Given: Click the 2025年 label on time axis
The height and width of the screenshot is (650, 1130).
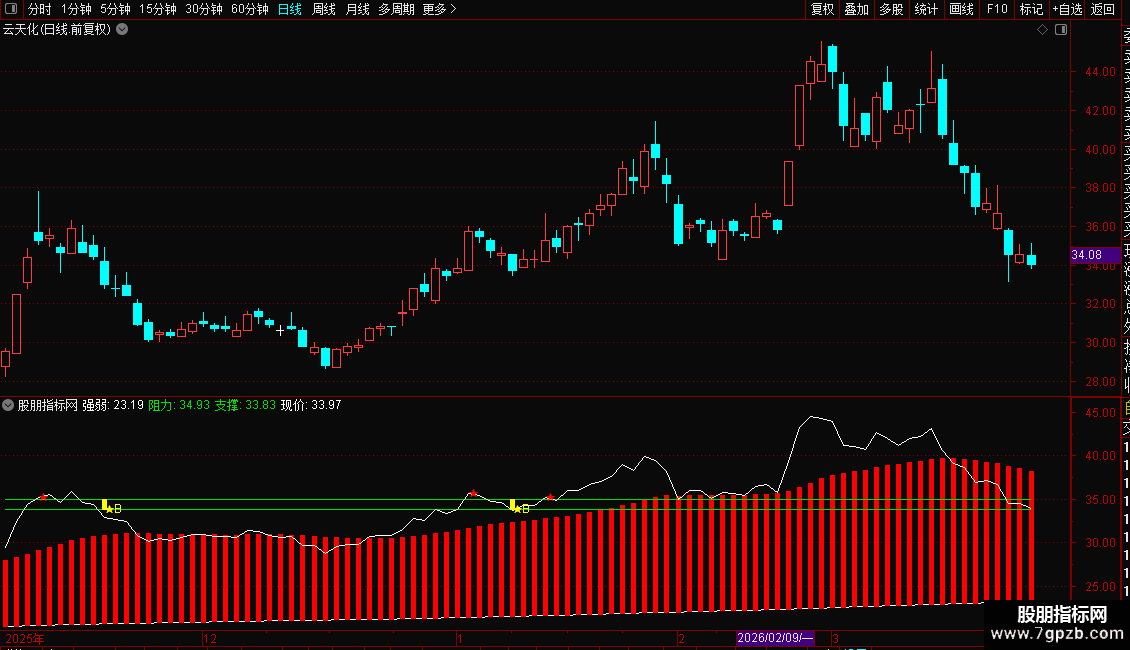Looking at the screenshot, I should [x=25, y=638].
